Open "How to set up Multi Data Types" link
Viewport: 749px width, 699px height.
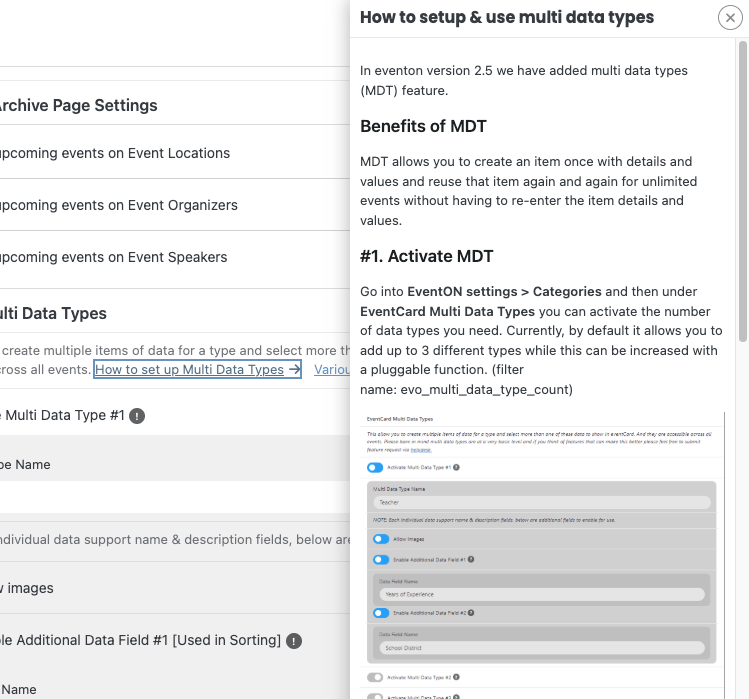coord(189,370)
